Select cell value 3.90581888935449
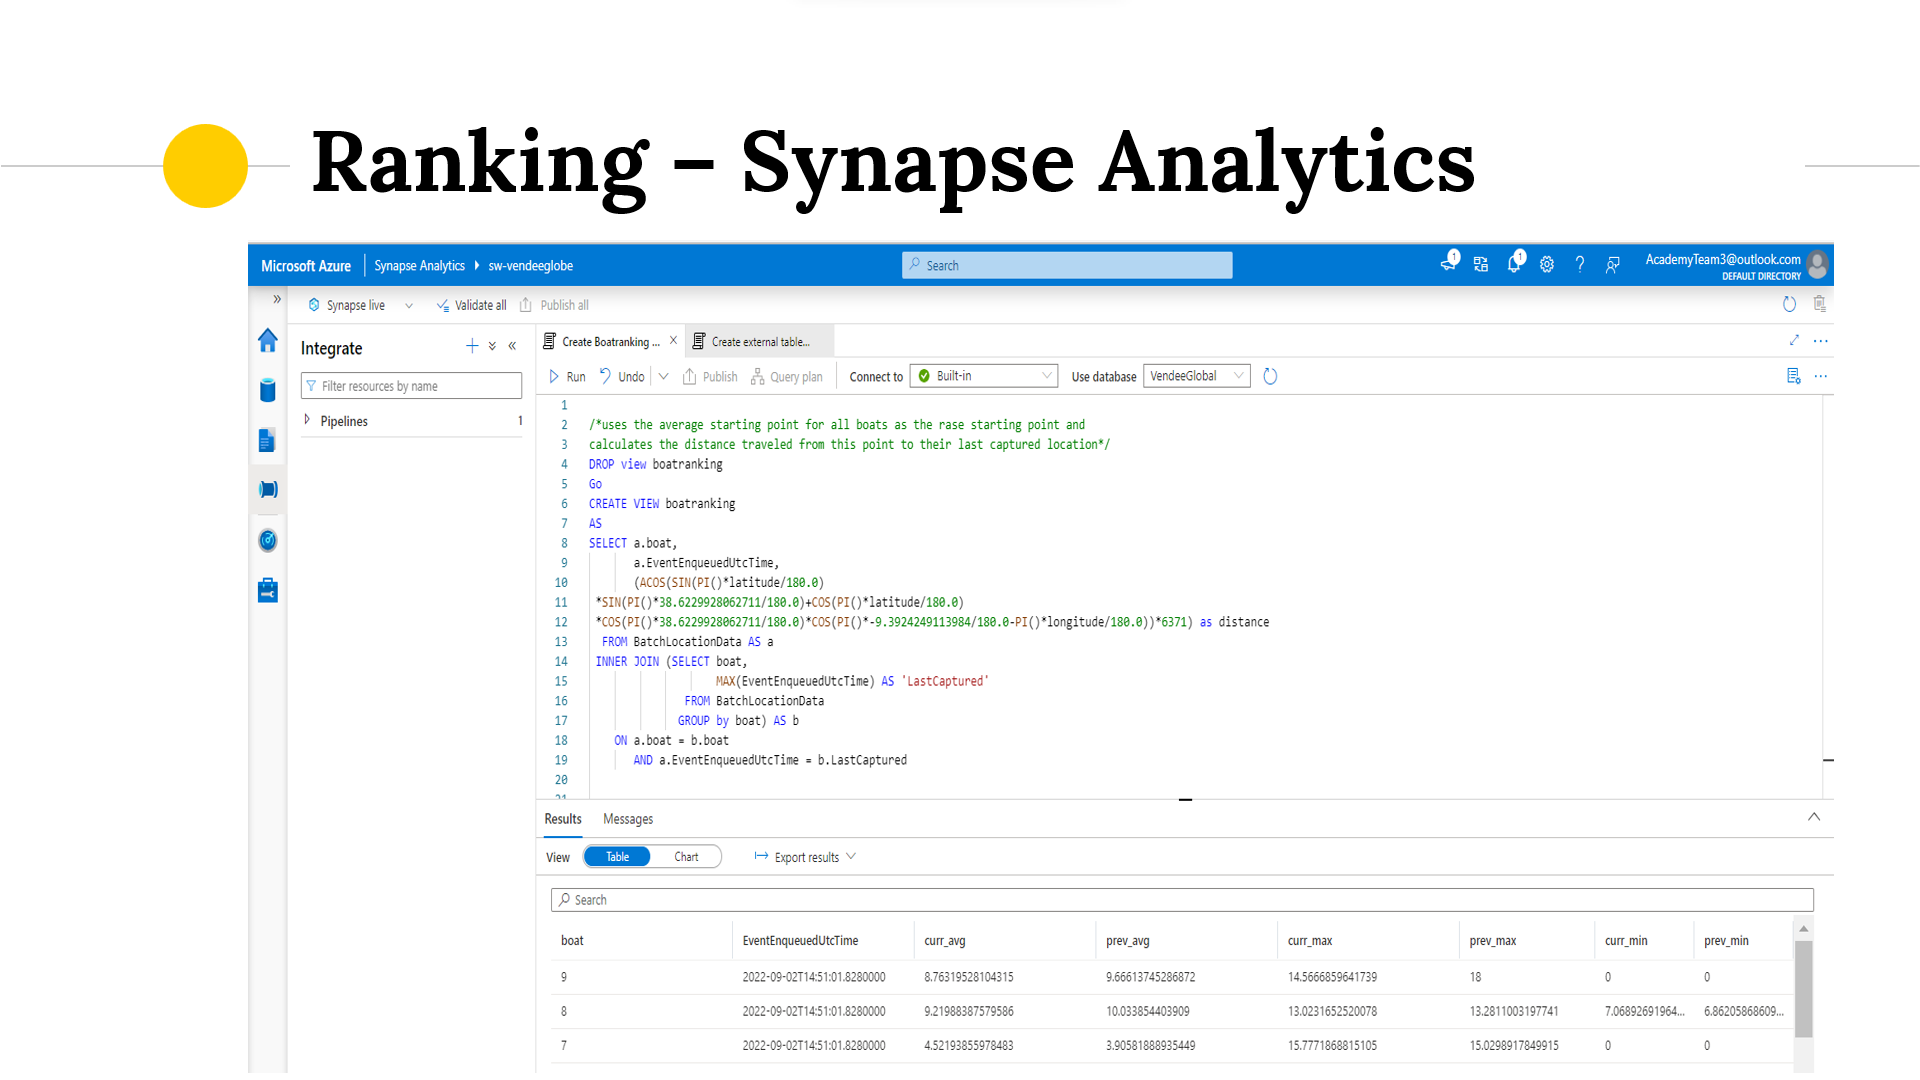This screenshot has height=1080, width=1920. tap(1150, 1045)
